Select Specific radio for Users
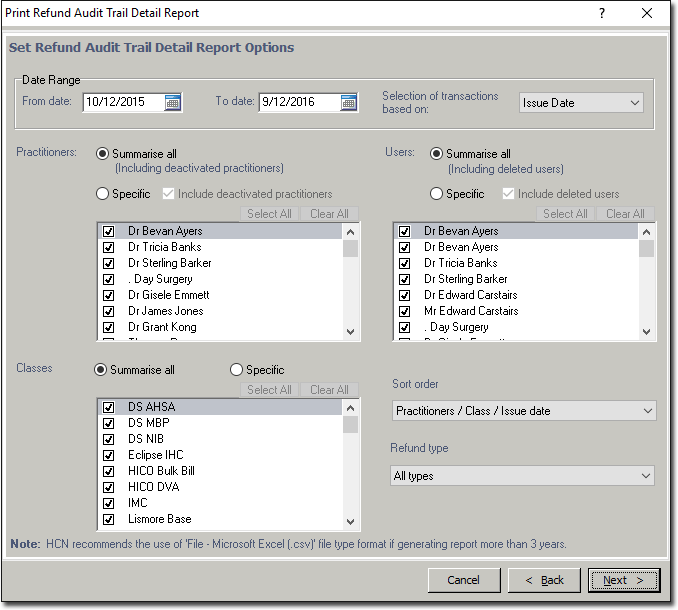 tap(436, 194)
